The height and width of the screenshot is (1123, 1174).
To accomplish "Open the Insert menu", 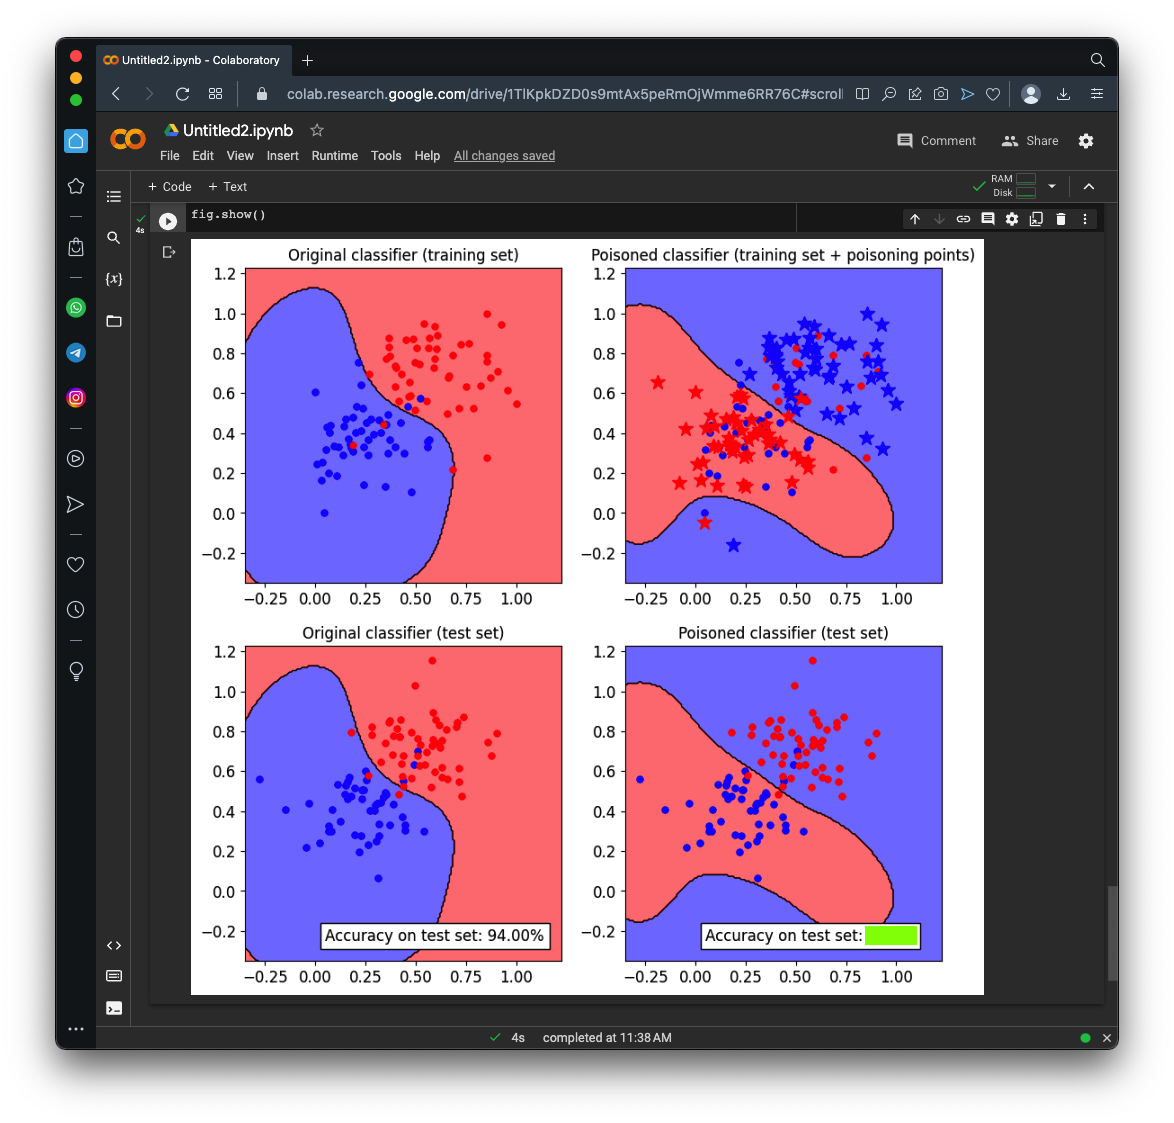I will coord(282,156).
